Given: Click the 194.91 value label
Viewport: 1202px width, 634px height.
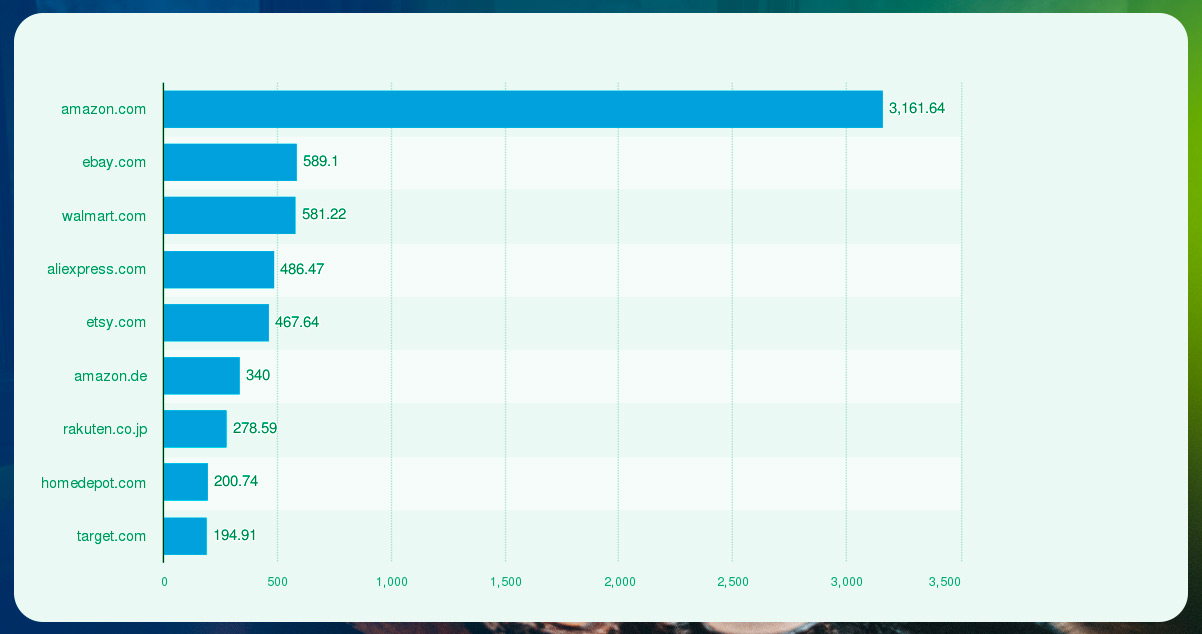Looking at the screenshot, I should 235,535.
